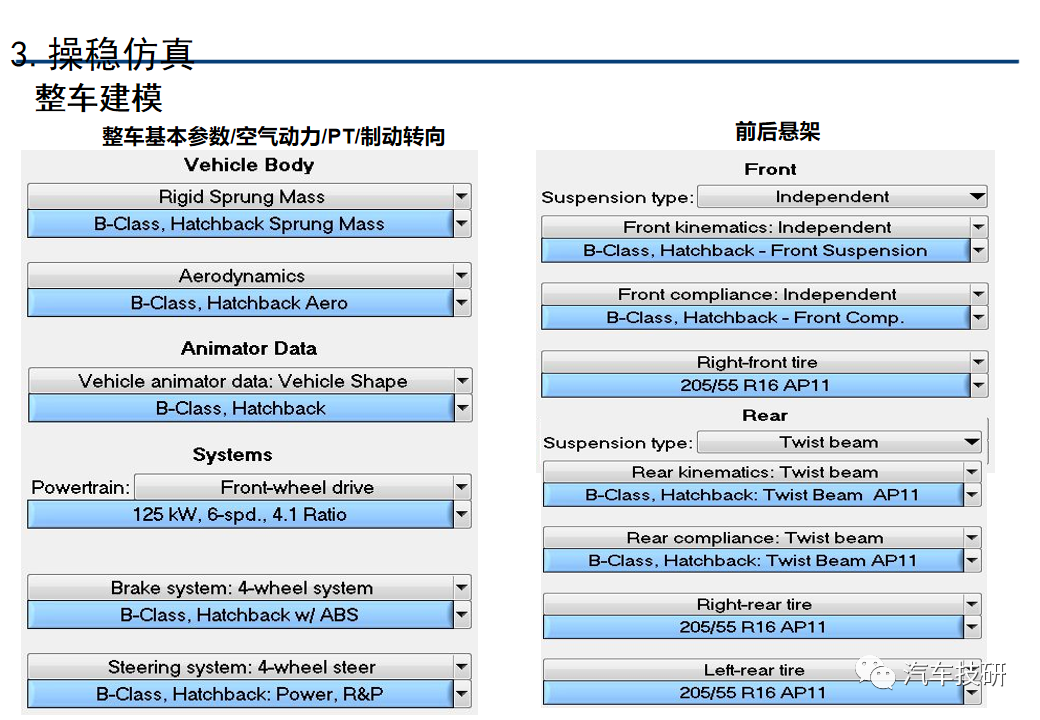Click the B-Class, Hatchback Aero dataset link
Image resolution: width=1040 pixels, height=720 pixels.
[240, 303]
